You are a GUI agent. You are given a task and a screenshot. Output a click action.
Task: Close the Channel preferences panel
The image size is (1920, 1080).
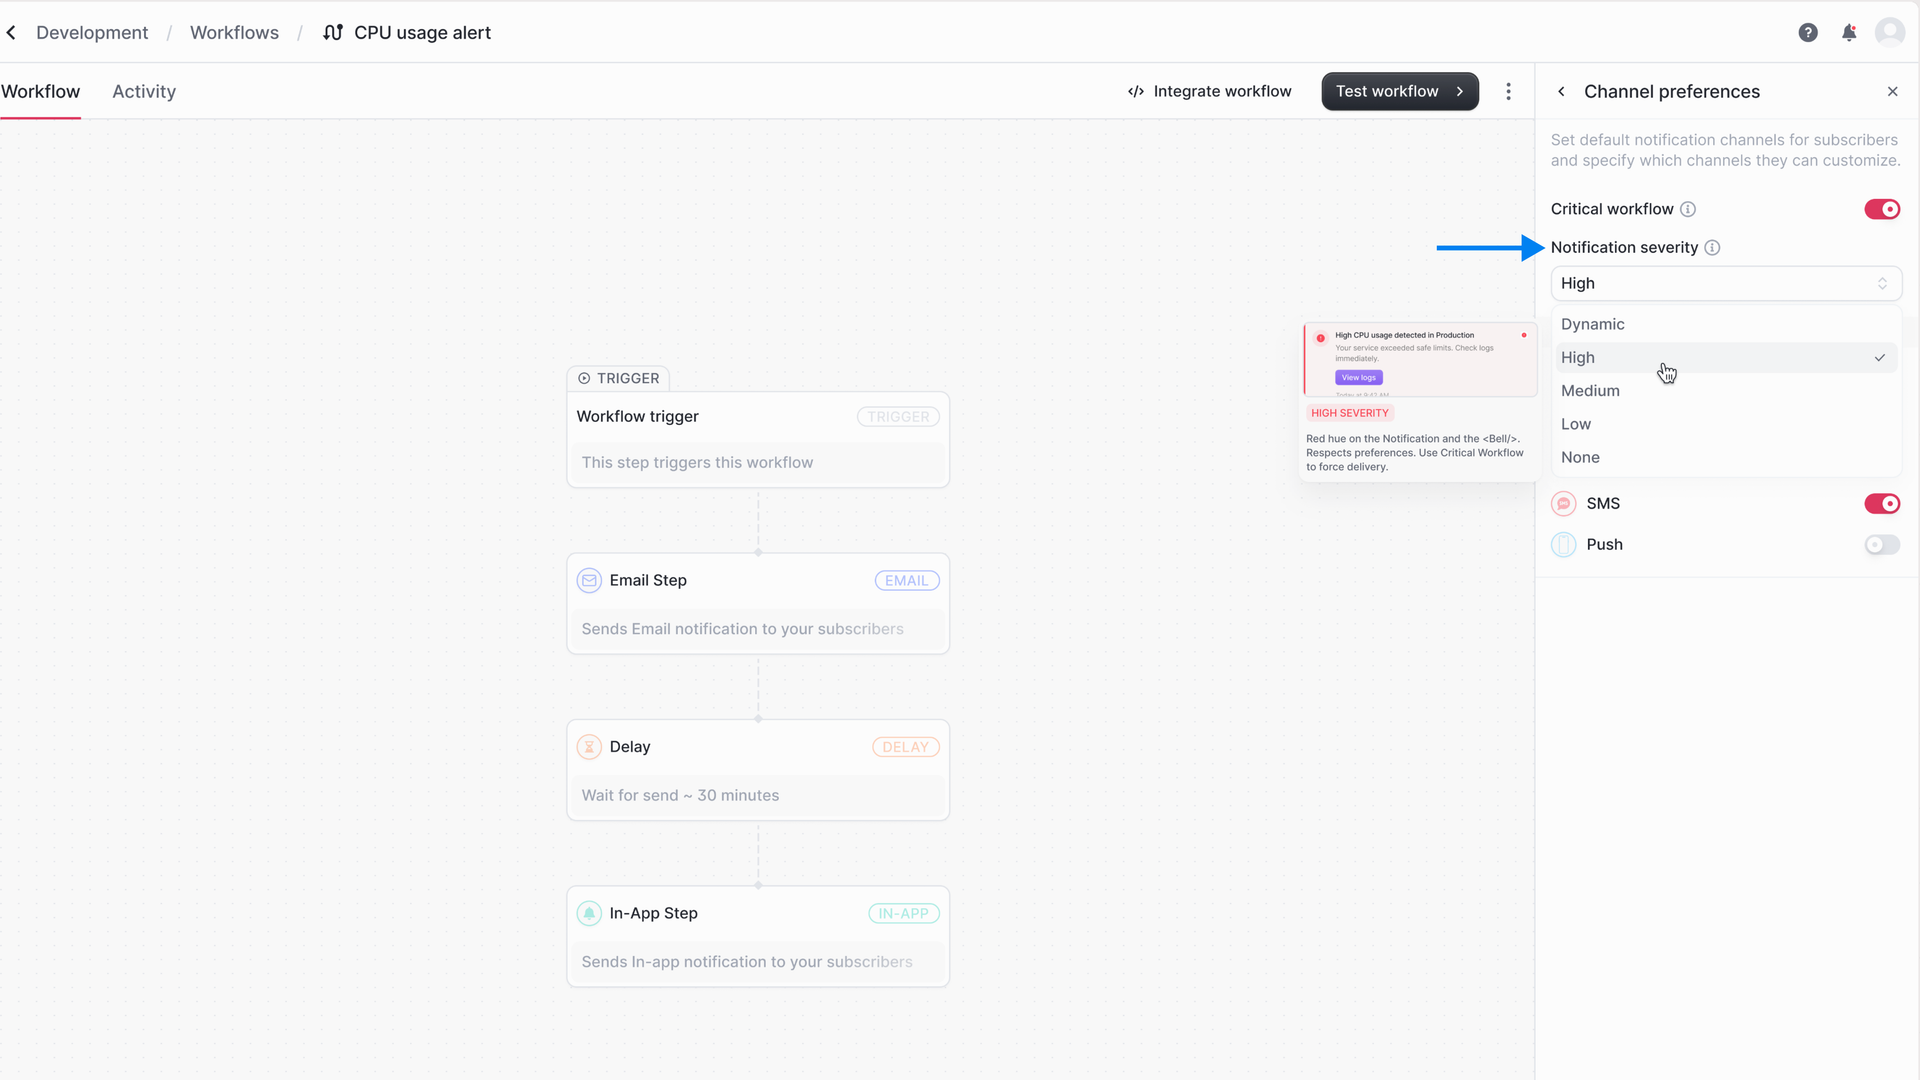coord(1893,91)
